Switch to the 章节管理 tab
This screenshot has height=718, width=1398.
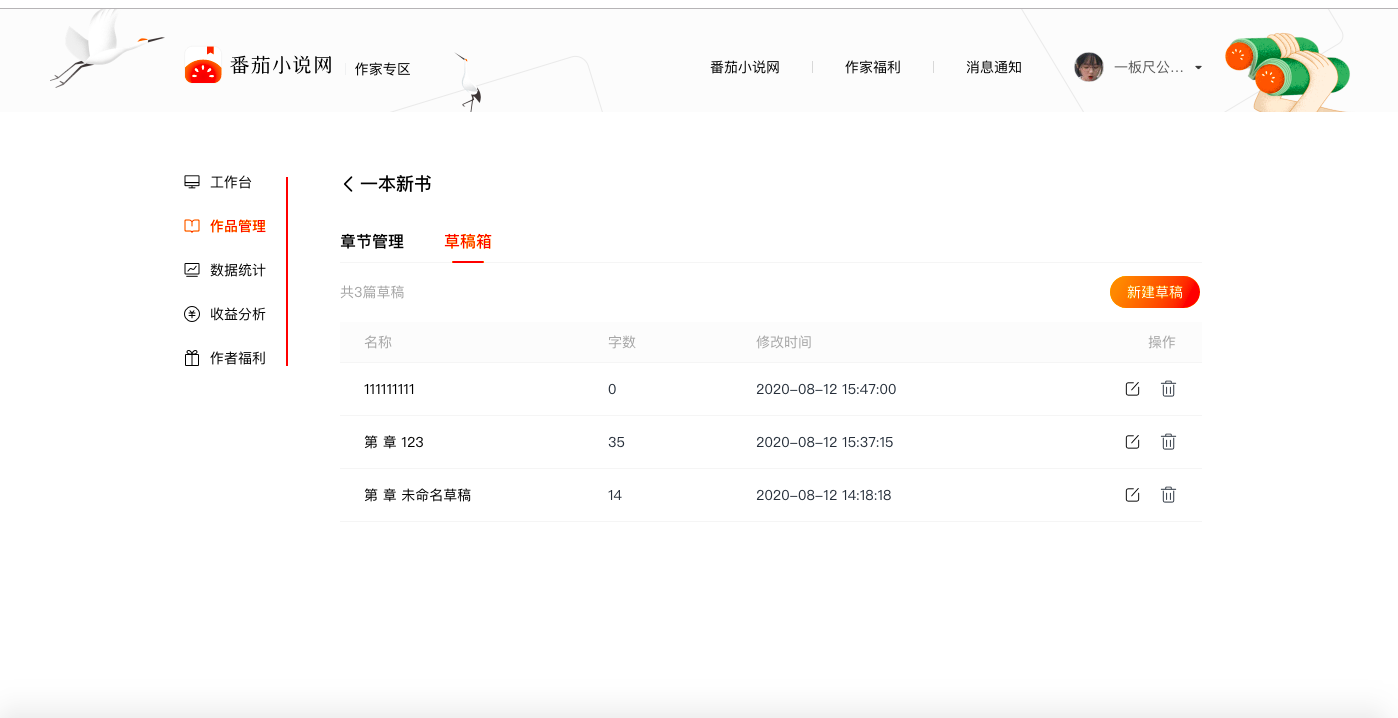pyautogui.click(x=372, y=242)
